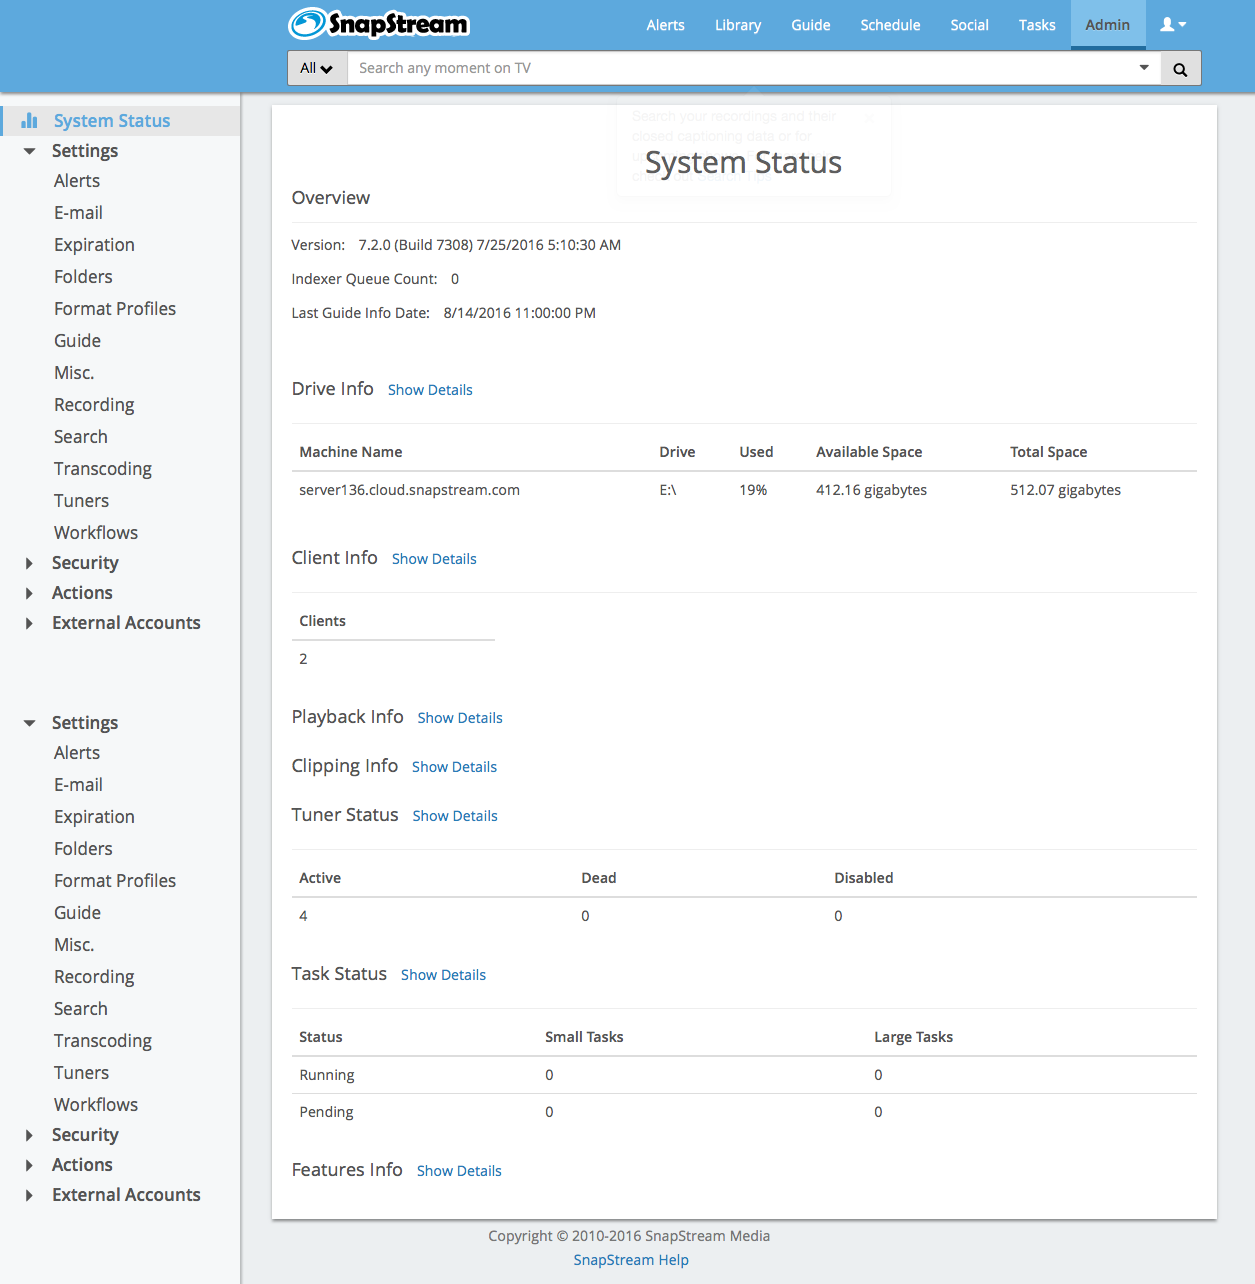Viewport: 1255px width, 1284px height.
Task: Open Workflows in the first Settings list
Action: 96,533
